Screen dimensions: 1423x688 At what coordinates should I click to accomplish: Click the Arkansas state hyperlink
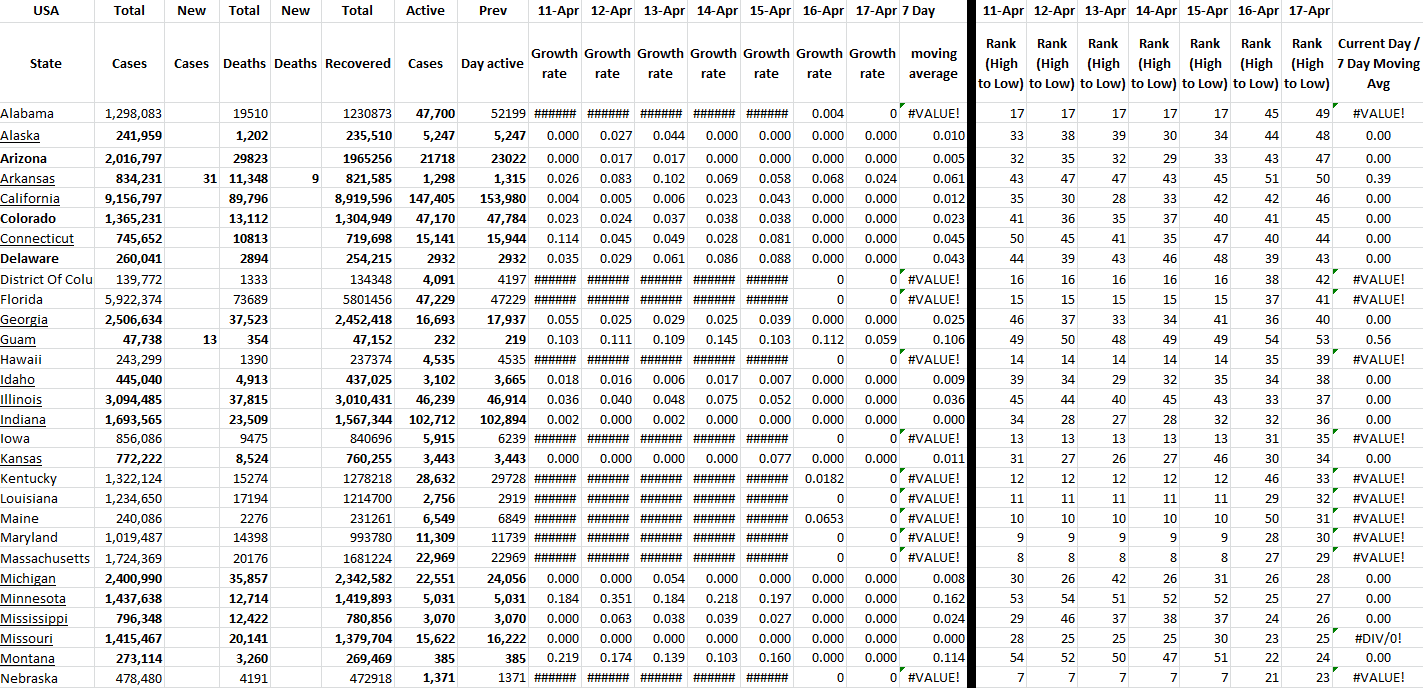[27, 178]
